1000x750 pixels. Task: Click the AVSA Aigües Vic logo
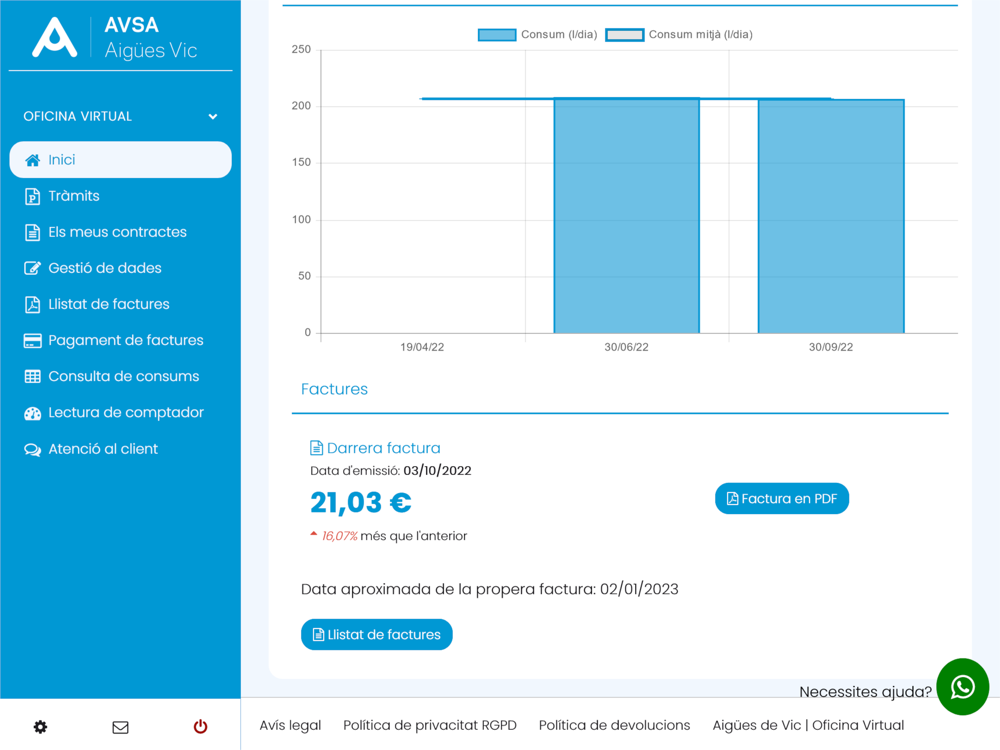pyautogui.click(x=115, y=38)
